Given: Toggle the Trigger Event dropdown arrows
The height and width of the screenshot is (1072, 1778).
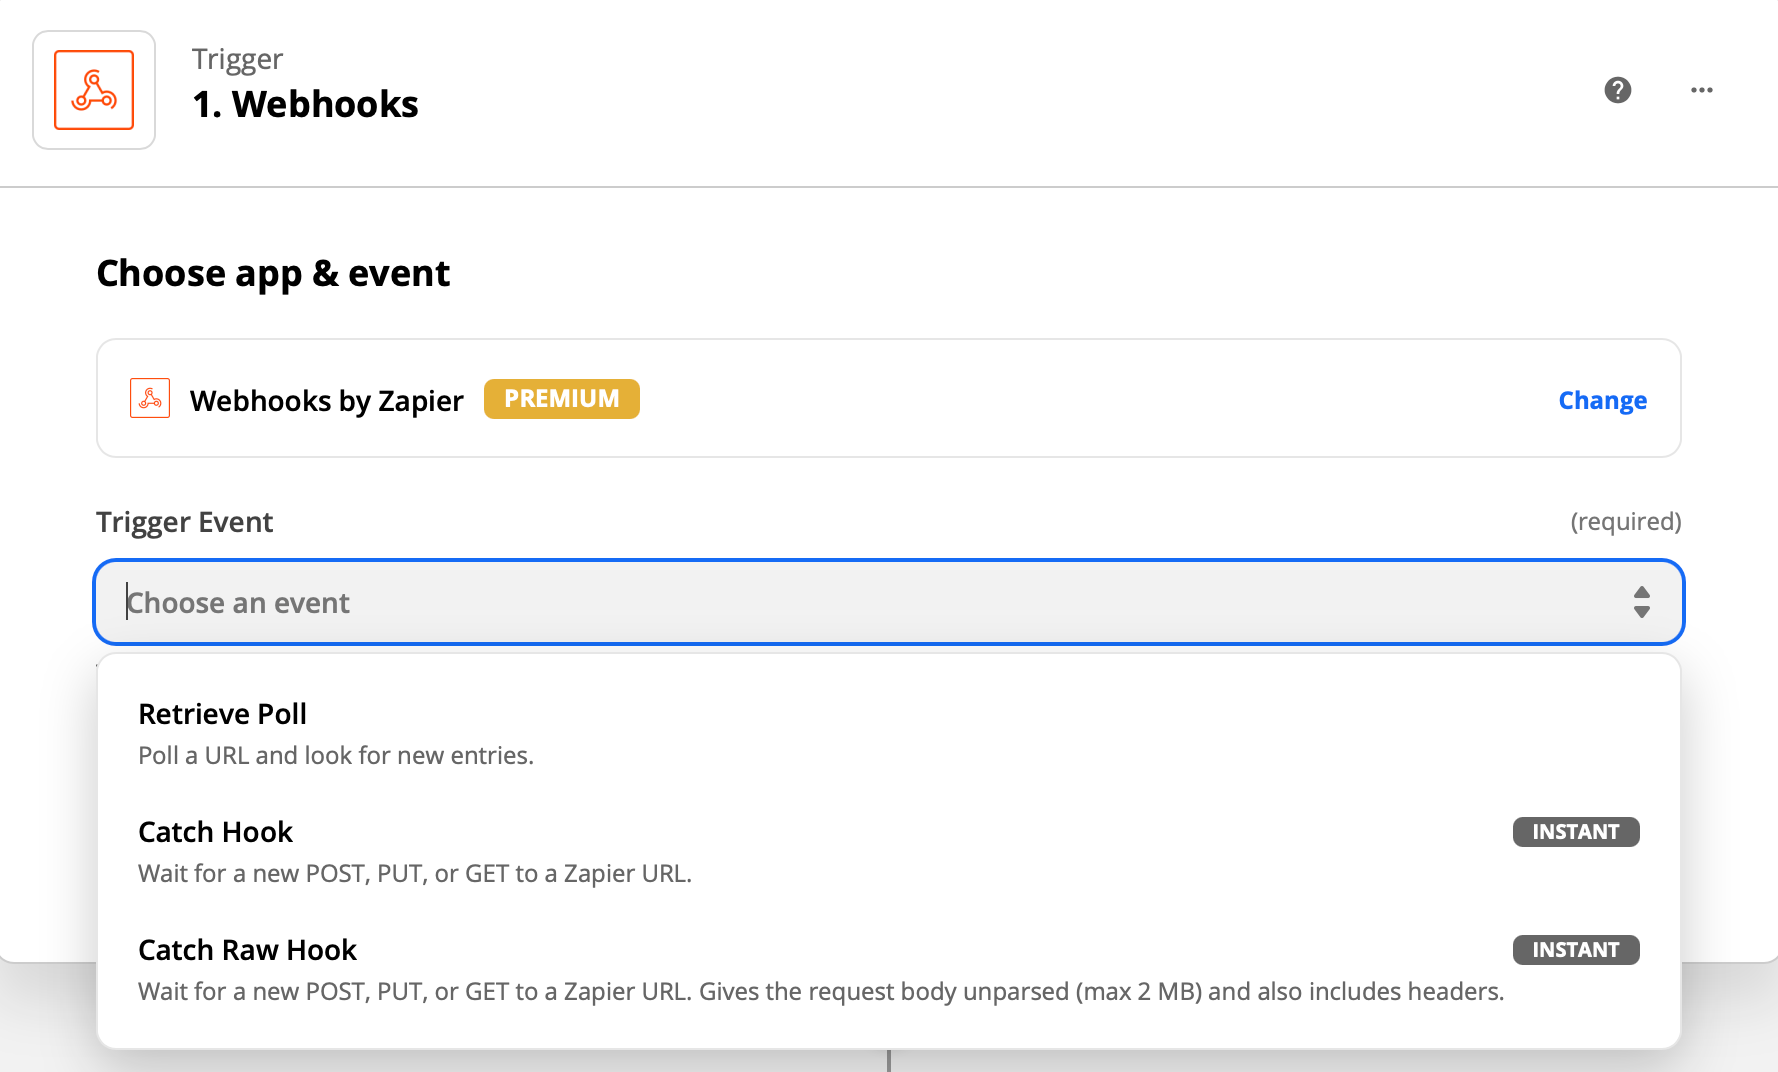Looking at the screenshot, I should tap(1641, 602).
